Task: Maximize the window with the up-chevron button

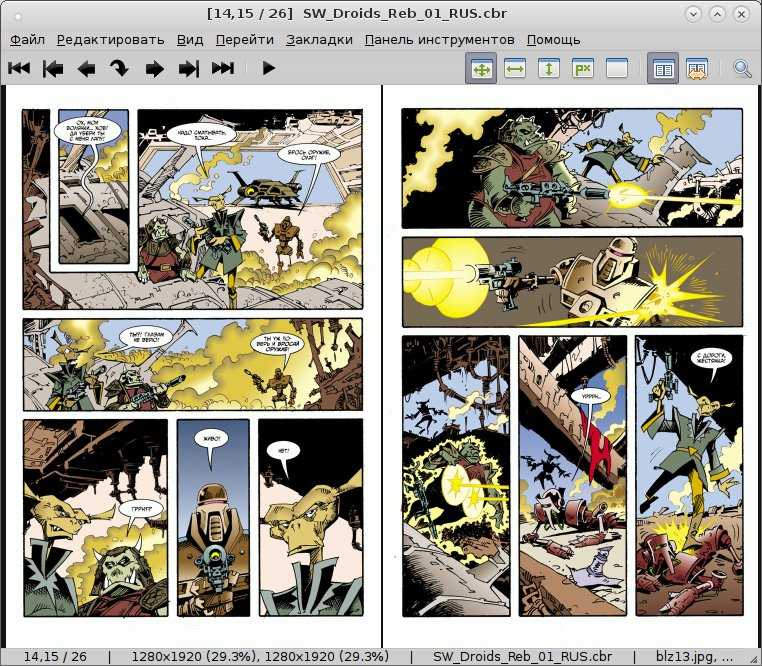Action: (x=717, y=14)
